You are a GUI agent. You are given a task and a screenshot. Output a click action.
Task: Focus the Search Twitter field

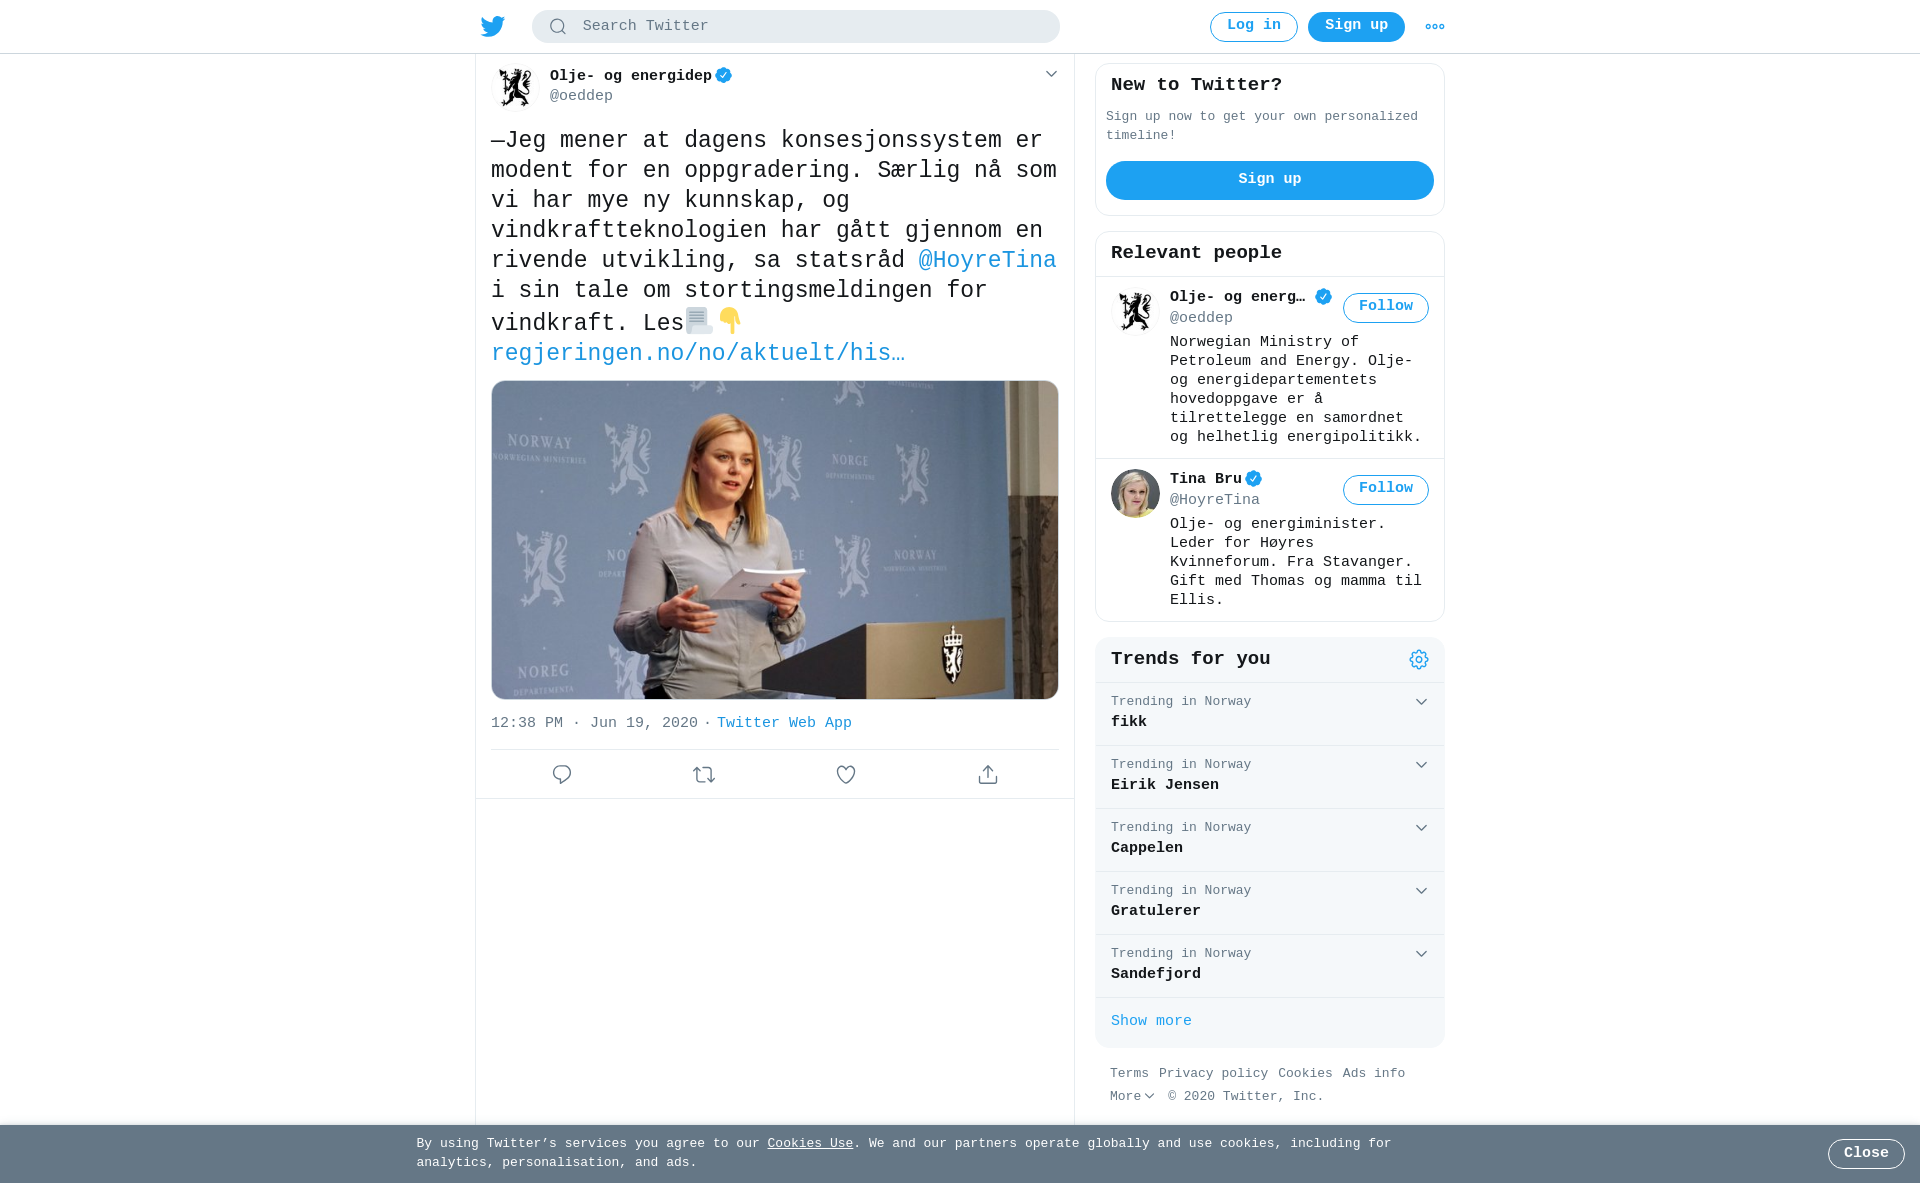tap(796, 27)
